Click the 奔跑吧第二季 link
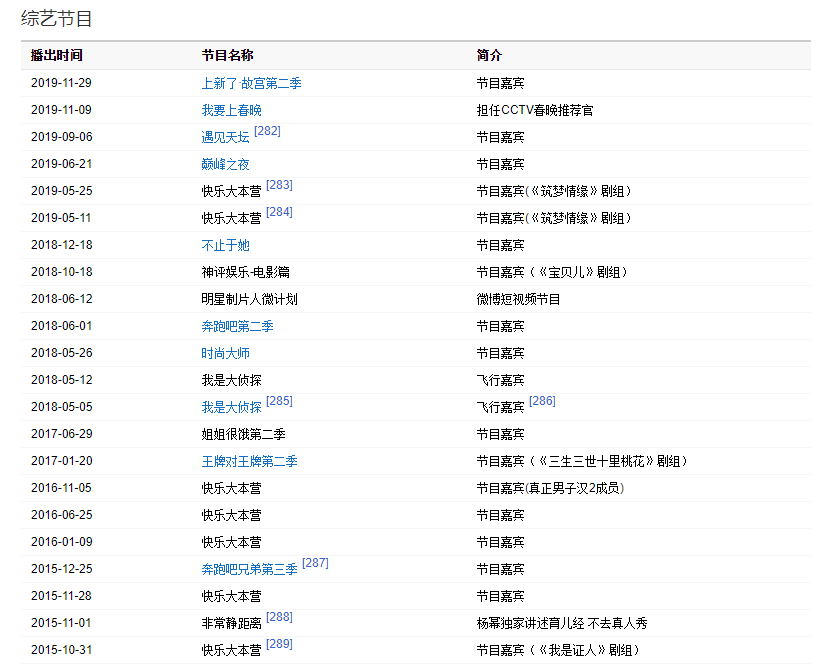This screenshot has height=668, width=825. (x=237, y=326)
